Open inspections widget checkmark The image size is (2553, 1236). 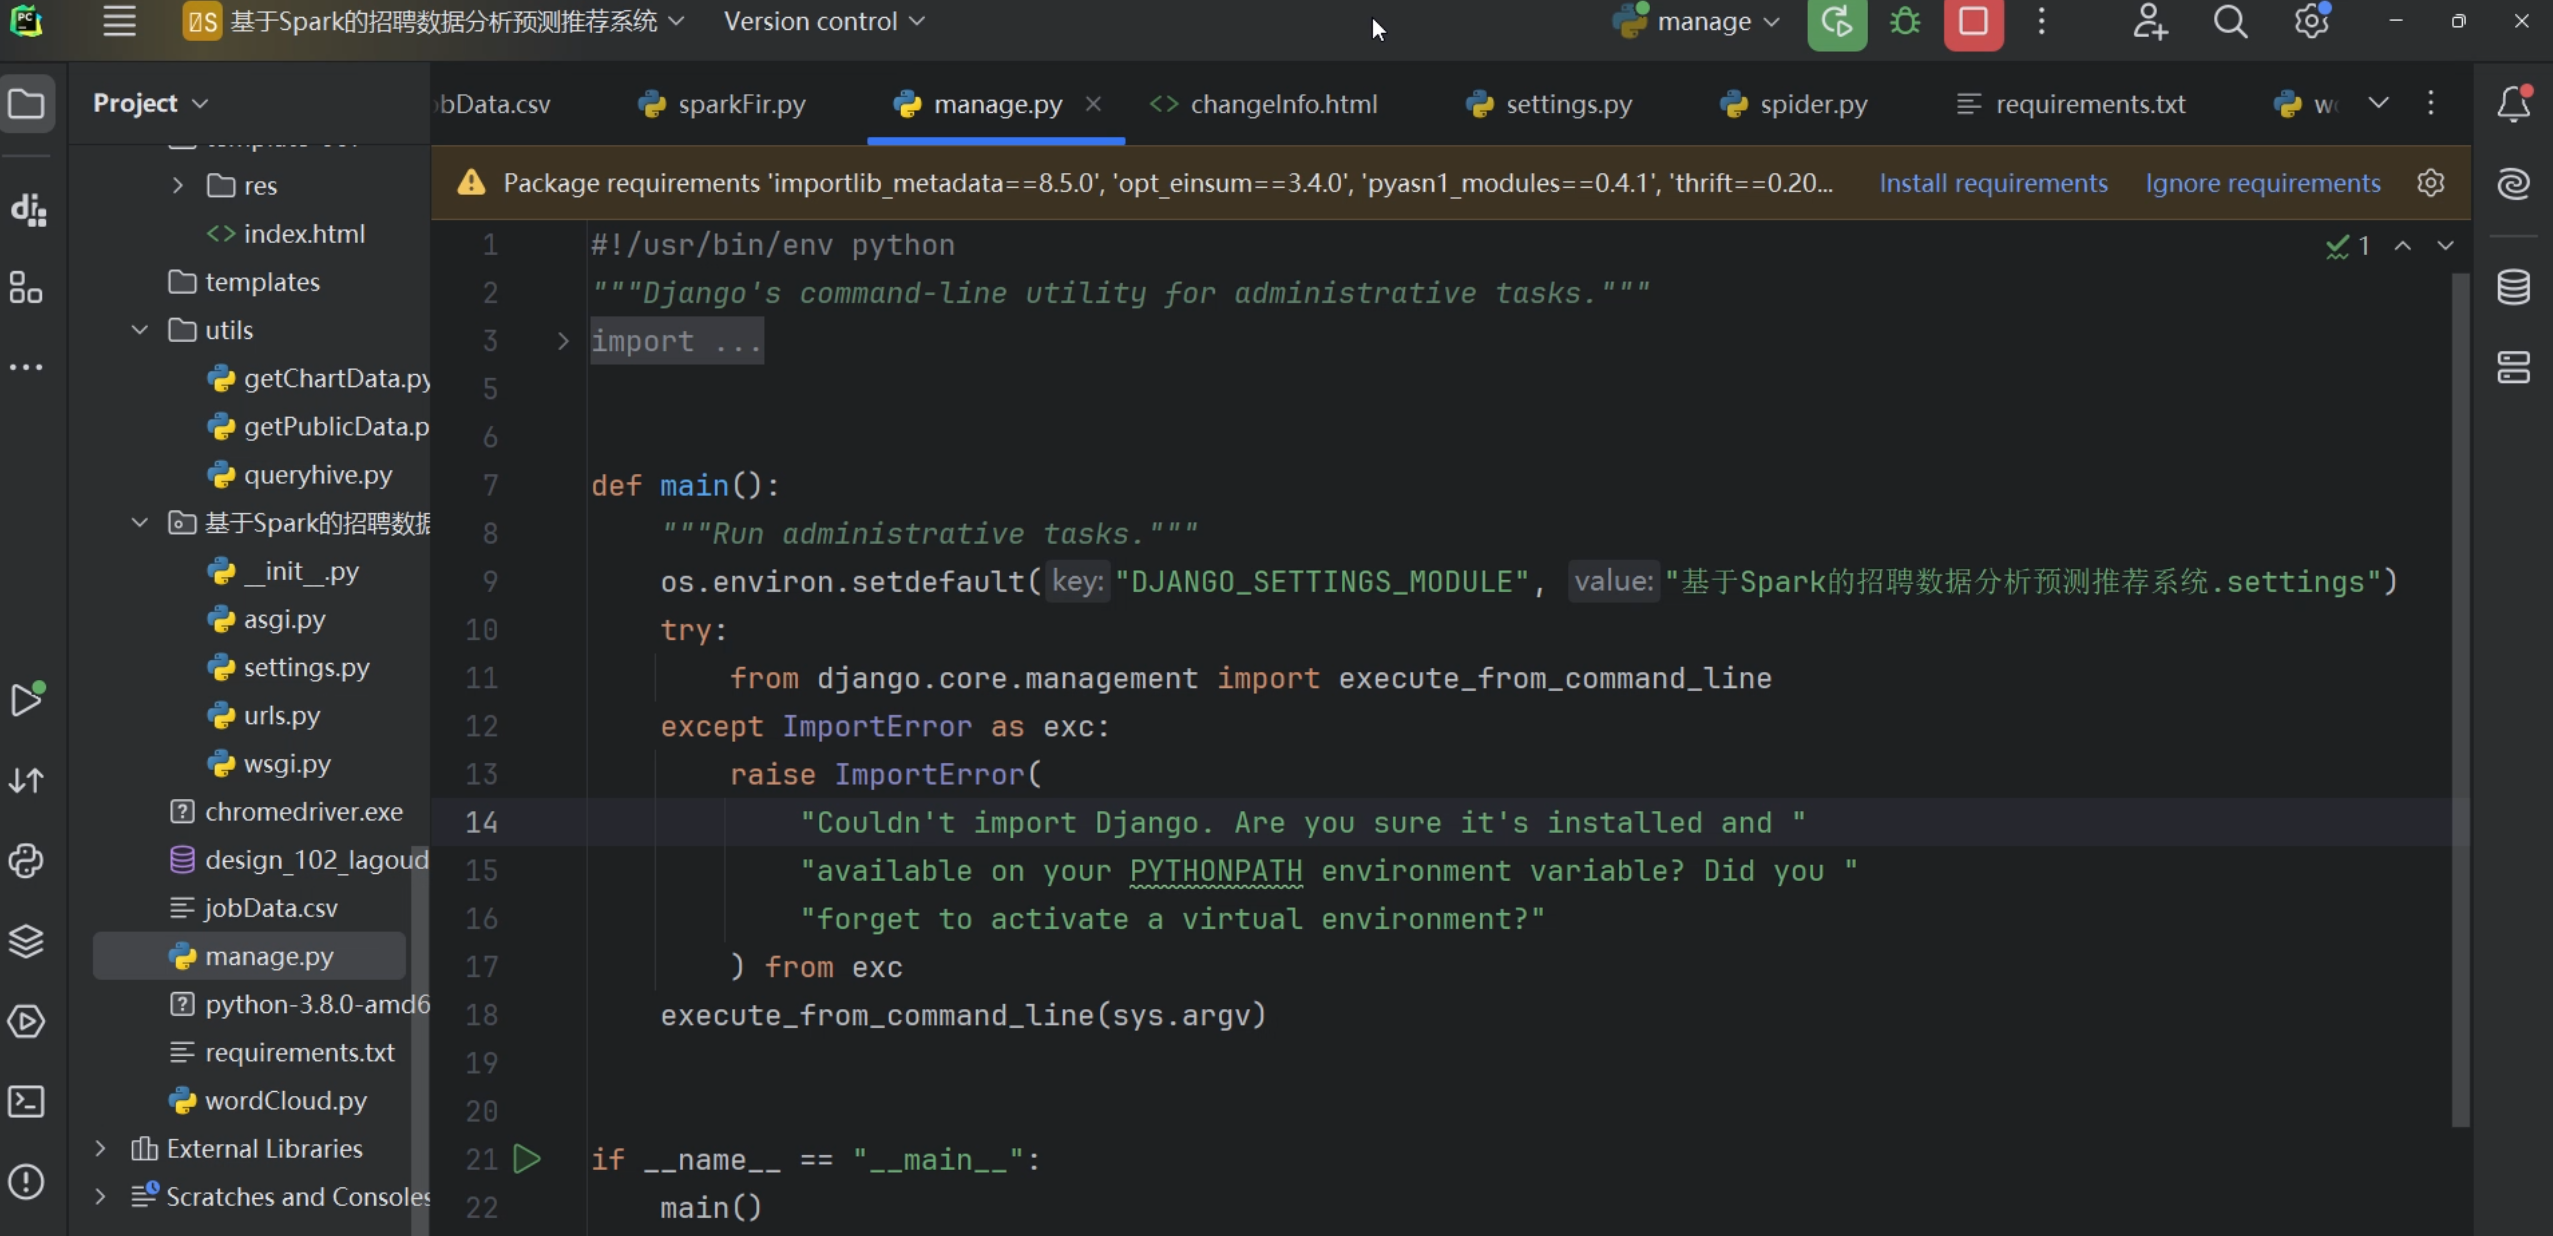tap(2347, 245)
